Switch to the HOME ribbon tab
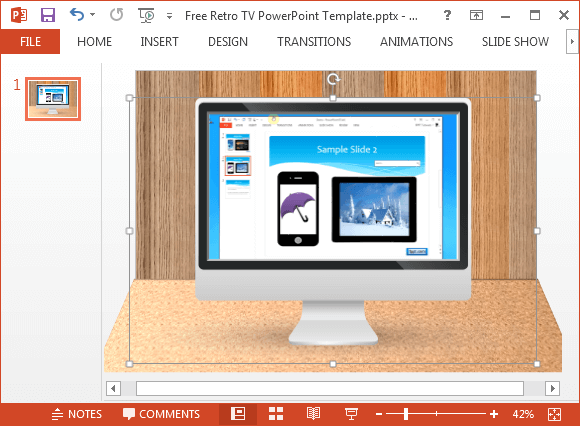Viewport: 580px width, 426px height. click(94, 41)
